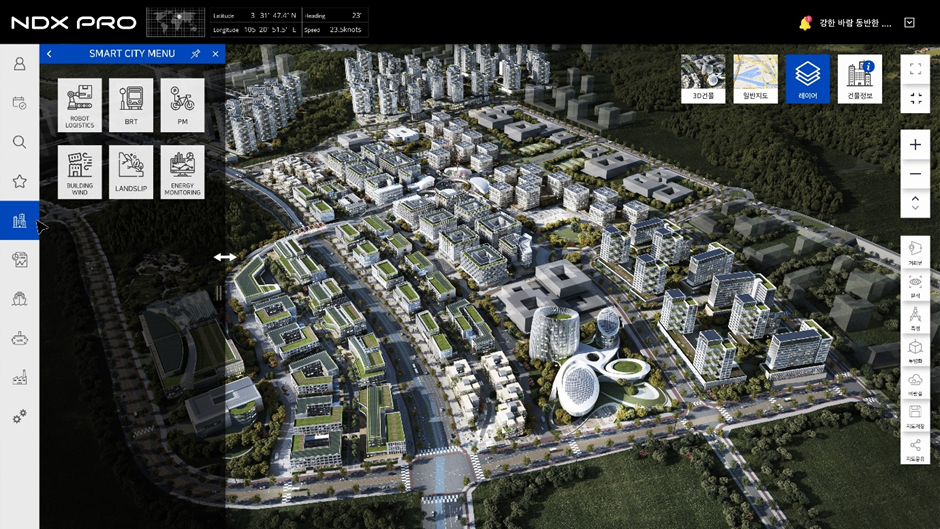
Task: Click the tilt up/down chevron control
Action: click(x=915, y=203)
